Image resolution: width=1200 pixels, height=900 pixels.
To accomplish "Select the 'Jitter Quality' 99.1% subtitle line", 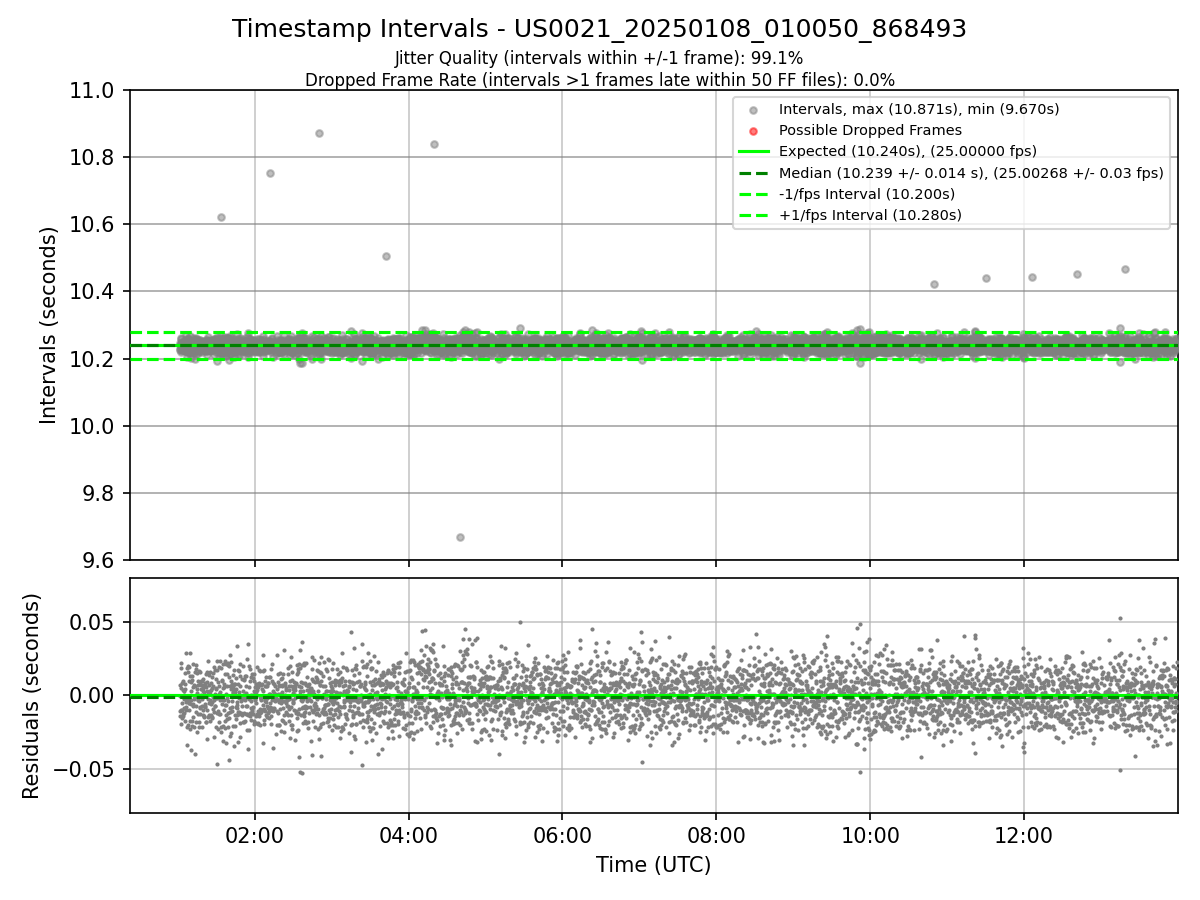I will [599, 58].
